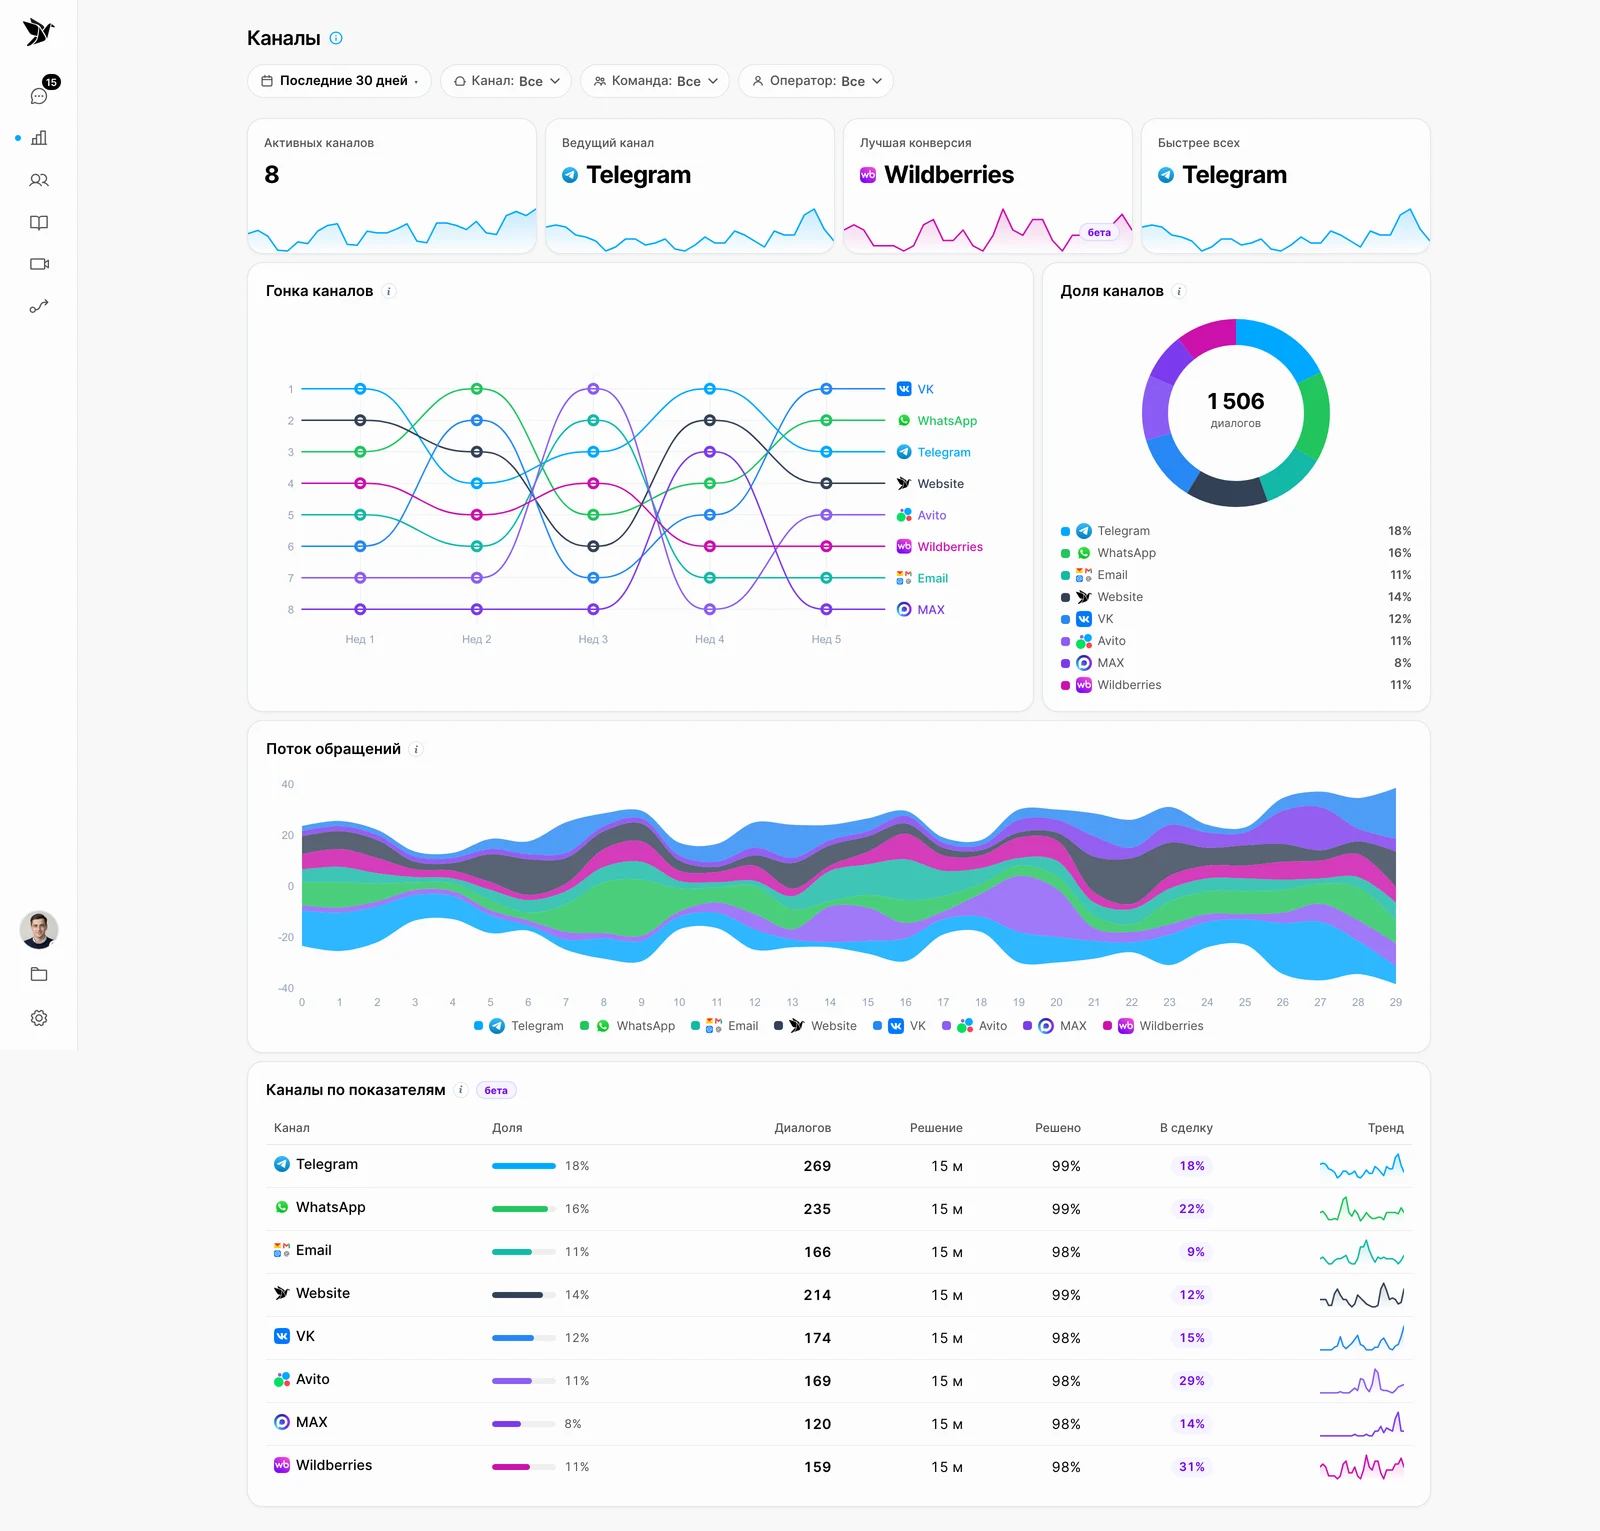
Task: Sort table by Решение column header
Action: (x=936, y=1128)
